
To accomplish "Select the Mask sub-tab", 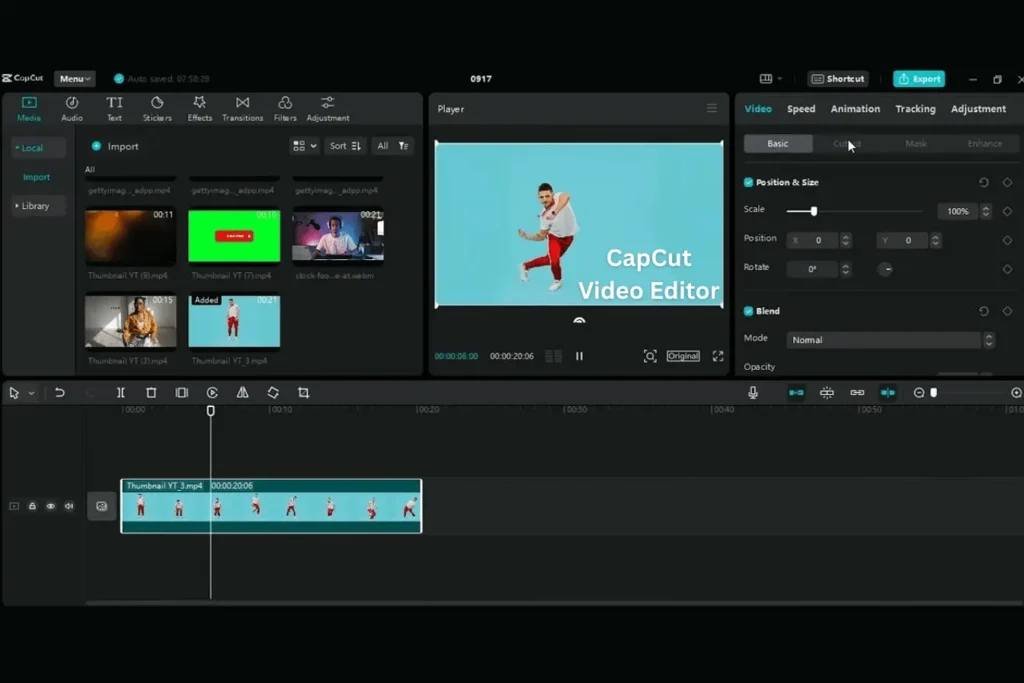I will point(916,144).
